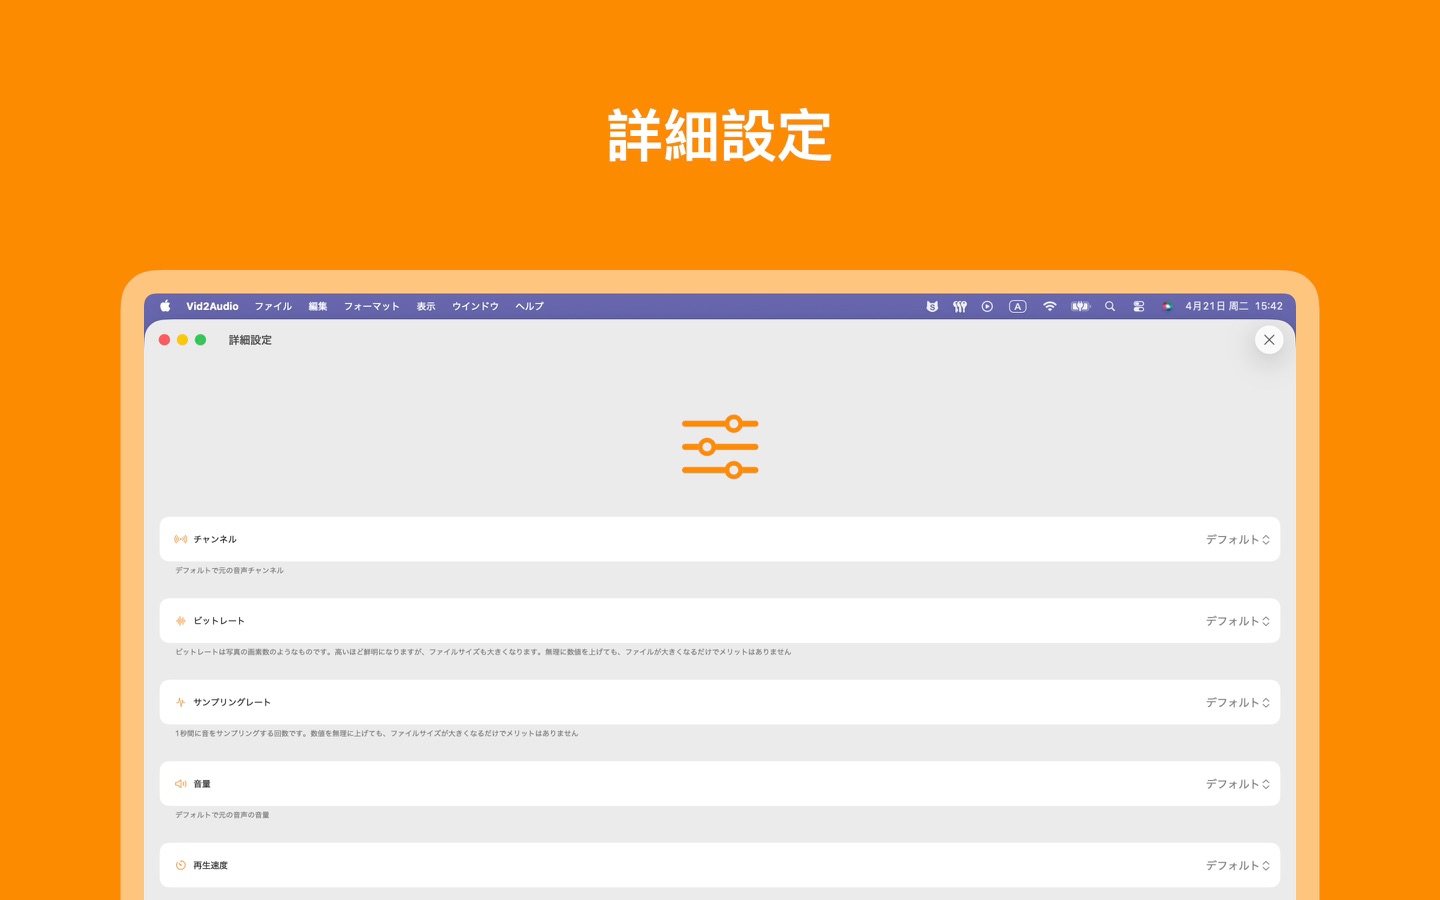Open the ヘルプ menu
Image resolution: width=1440 pixels, height=900 pixels.
pos(530,306)
